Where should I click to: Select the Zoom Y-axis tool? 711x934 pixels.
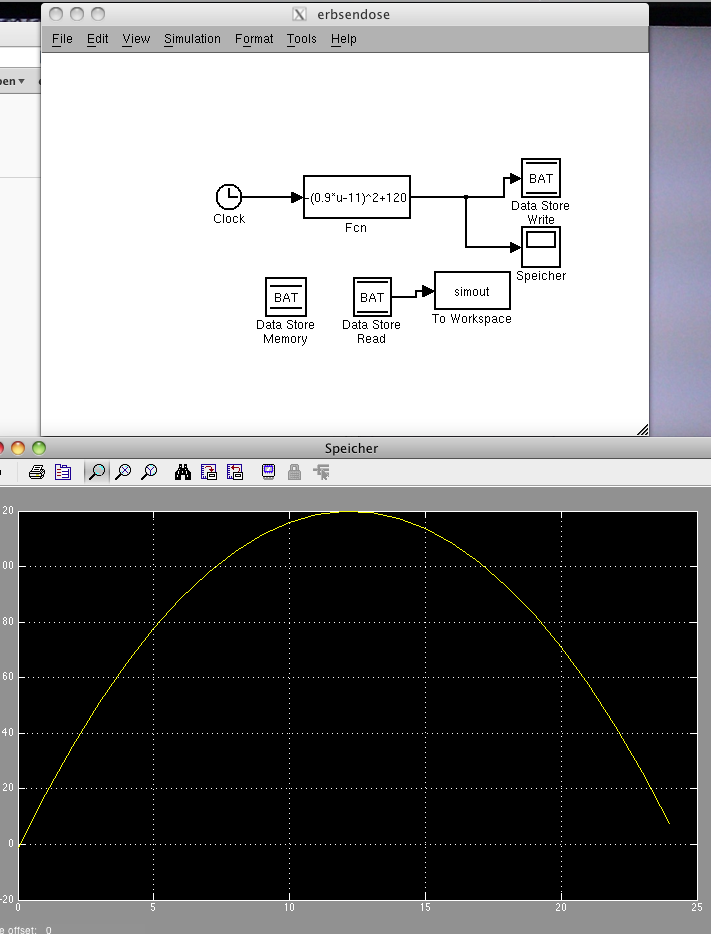click(149, 472)
